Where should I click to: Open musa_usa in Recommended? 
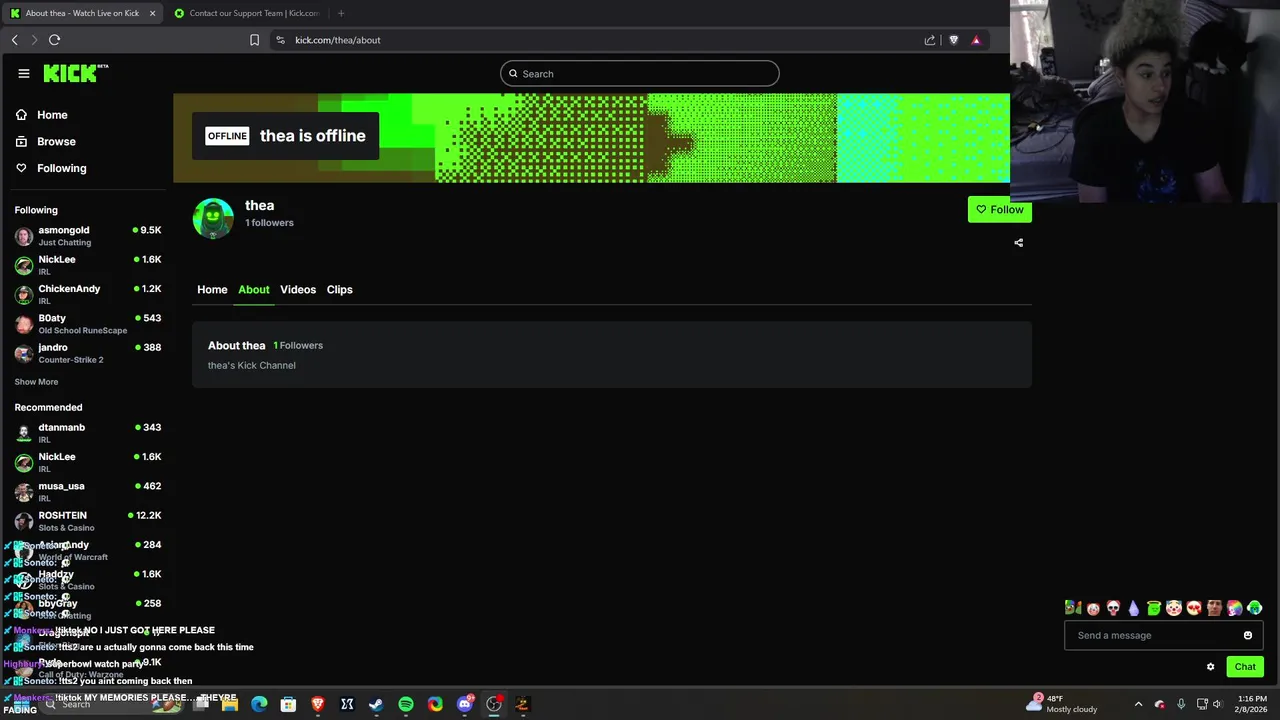click(x=88, y=492)
